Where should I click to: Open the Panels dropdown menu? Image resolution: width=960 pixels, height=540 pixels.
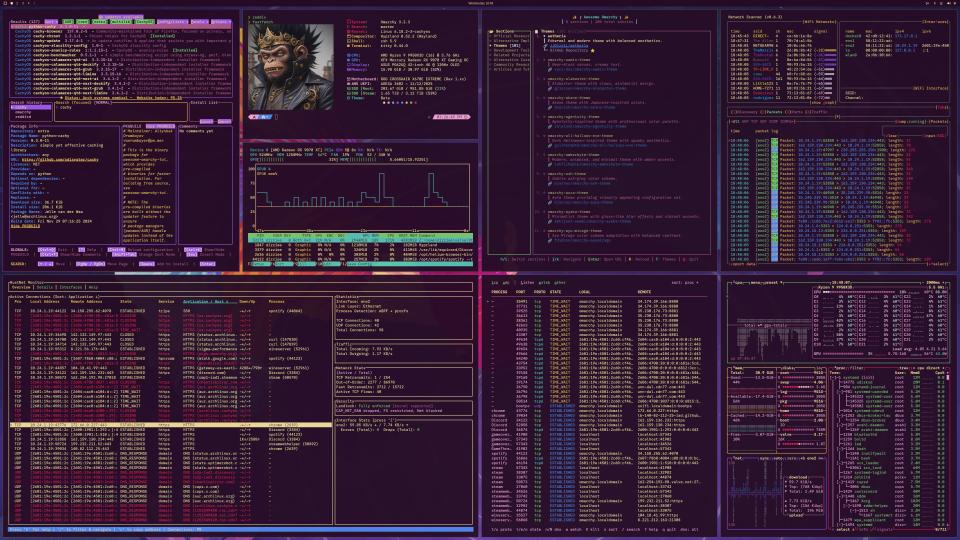[200, 21]
